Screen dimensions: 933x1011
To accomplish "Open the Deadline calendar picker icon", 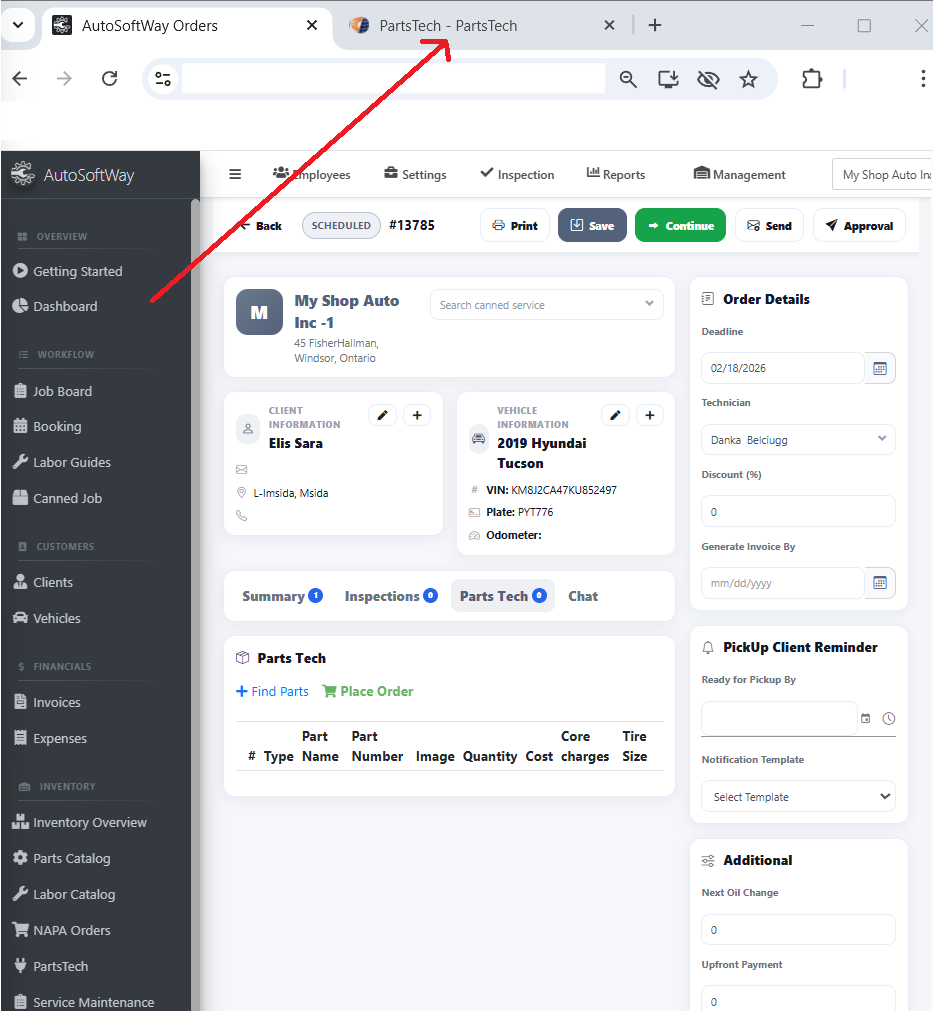I will coord(880,368).
